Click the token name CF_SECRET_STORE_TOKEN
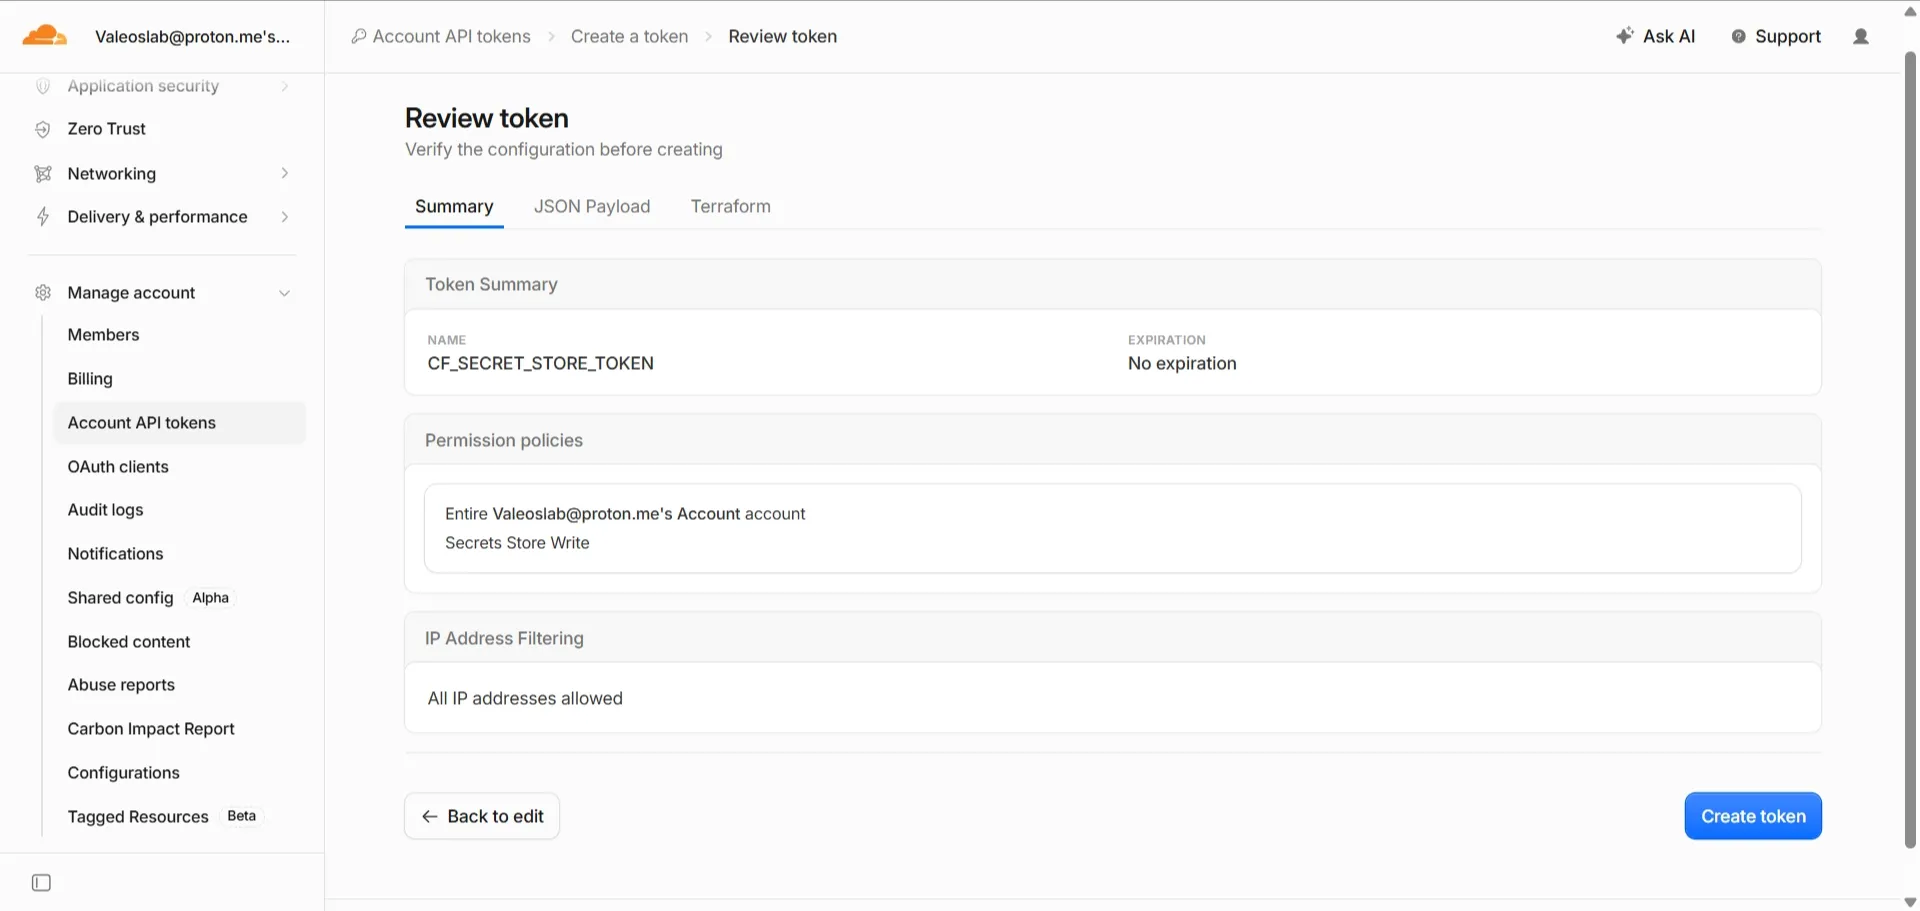 [541, 364]
